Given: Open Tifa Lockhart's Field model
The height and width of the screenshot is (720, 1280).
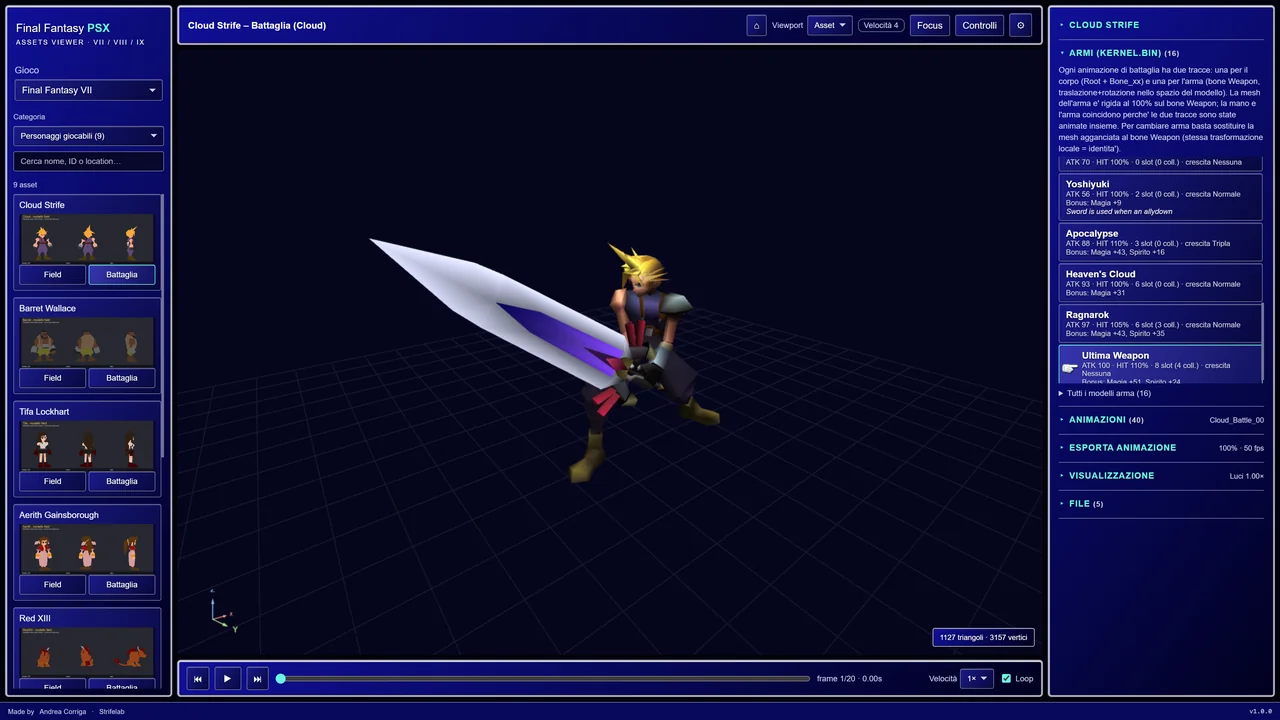Looking at the screenshot, I should click(x=52, y=481).
